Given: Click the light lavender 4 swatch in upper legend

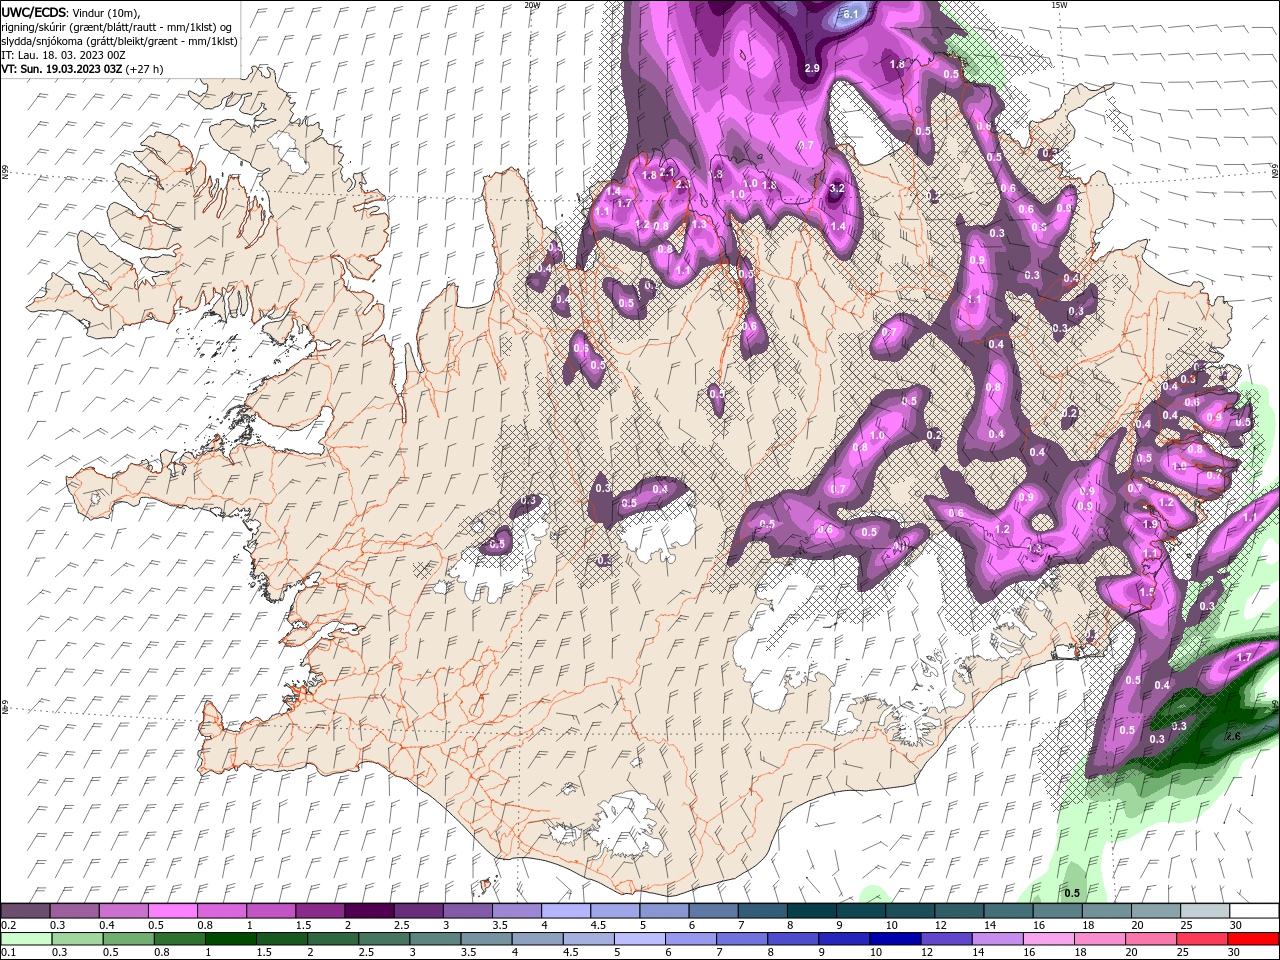Looking at the screenshot, I should pyautogui.click(x=565, y=912).
